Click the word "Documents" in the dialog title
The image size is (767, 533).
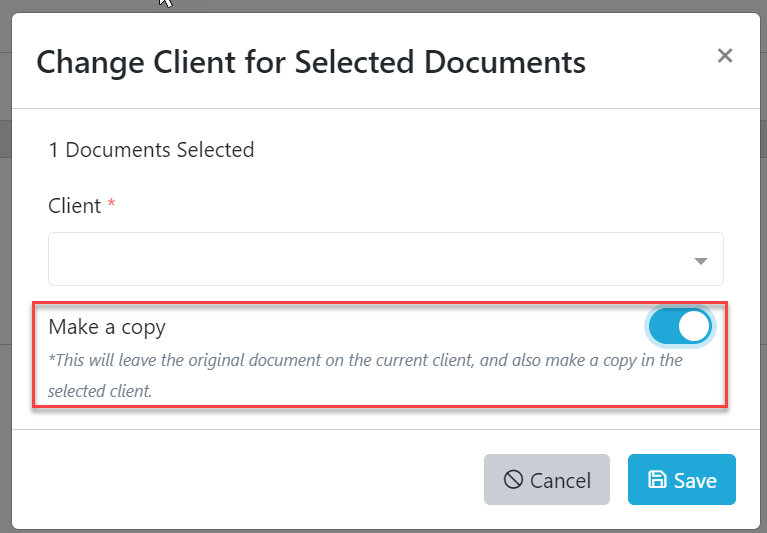tap(504, 62)
